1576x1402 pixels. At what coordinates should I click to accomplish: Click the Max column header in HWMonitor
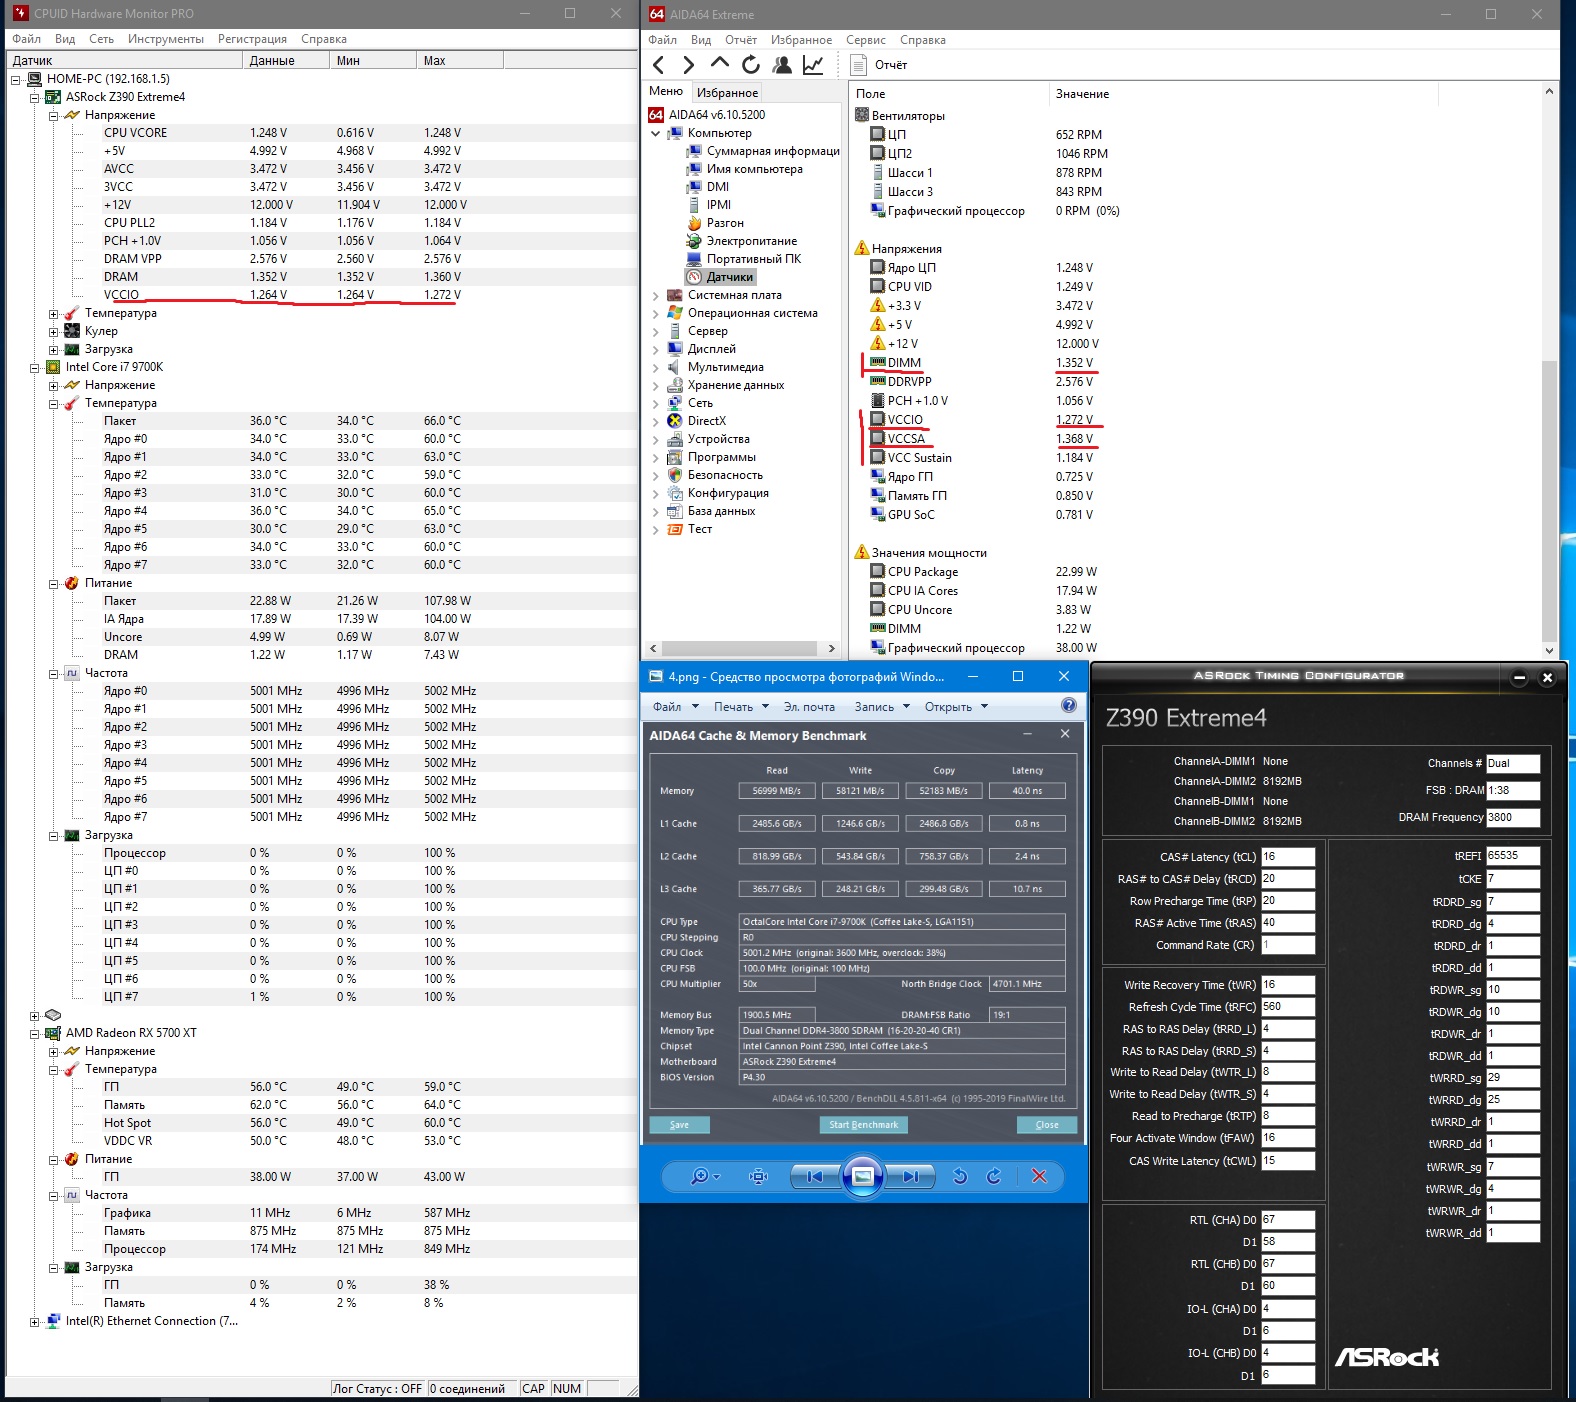pyautogui.click(x=460, y=61)
